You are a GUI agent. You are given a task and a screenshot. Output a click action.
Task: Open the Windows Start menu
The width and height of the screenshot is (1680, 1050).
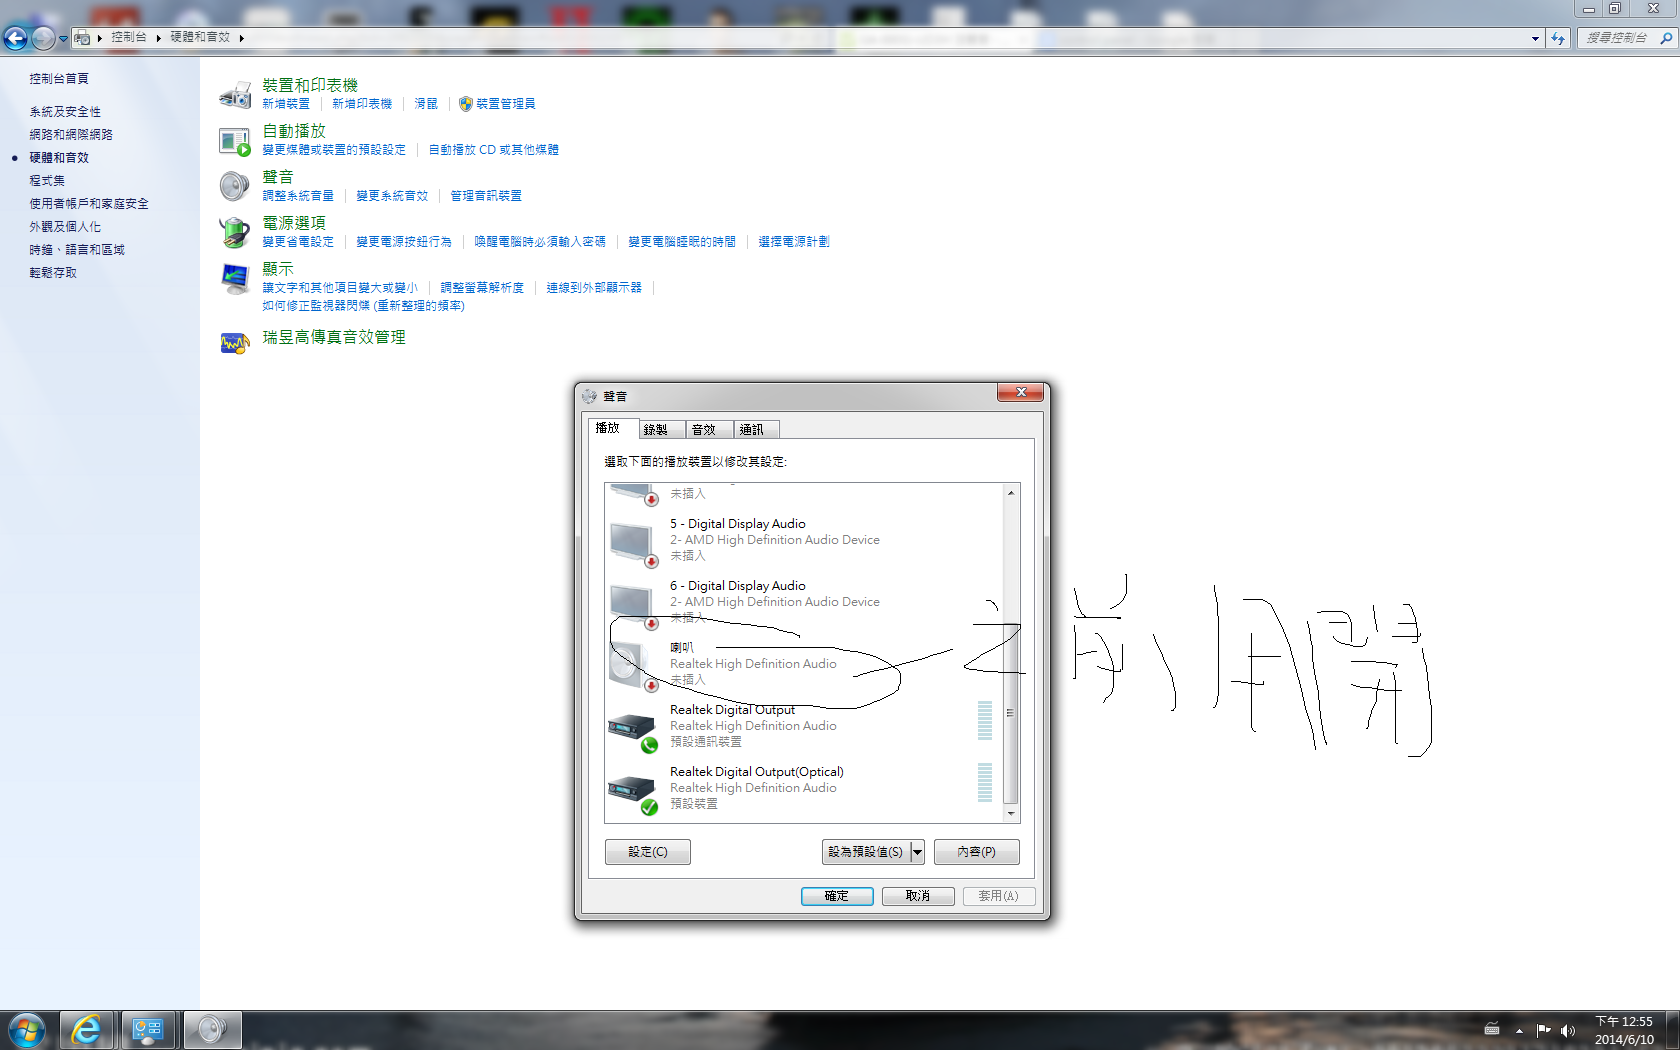[x=27, y=1030]
